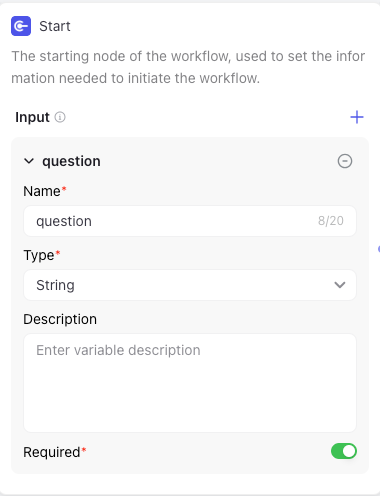Focus the Name field containing question
380x496 pixels.
point(190,221)
